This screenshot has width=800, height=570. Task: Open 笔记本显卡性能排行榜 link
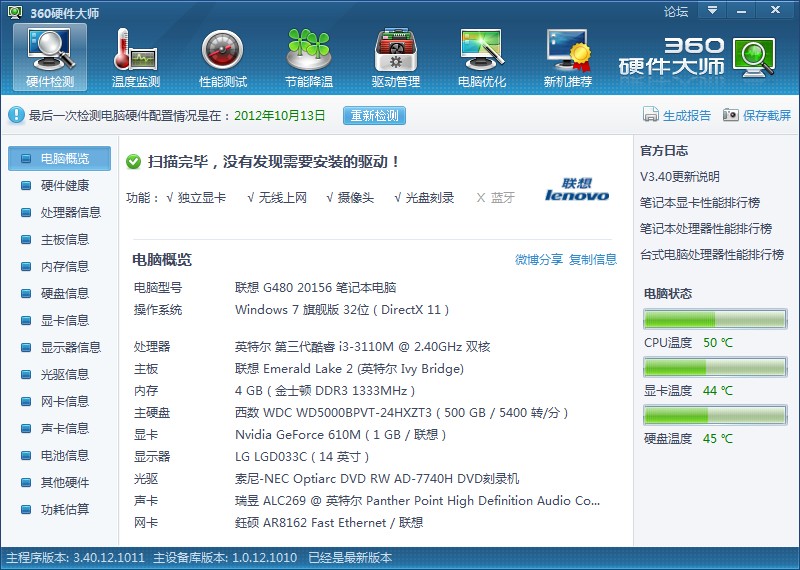coord(700,203)
